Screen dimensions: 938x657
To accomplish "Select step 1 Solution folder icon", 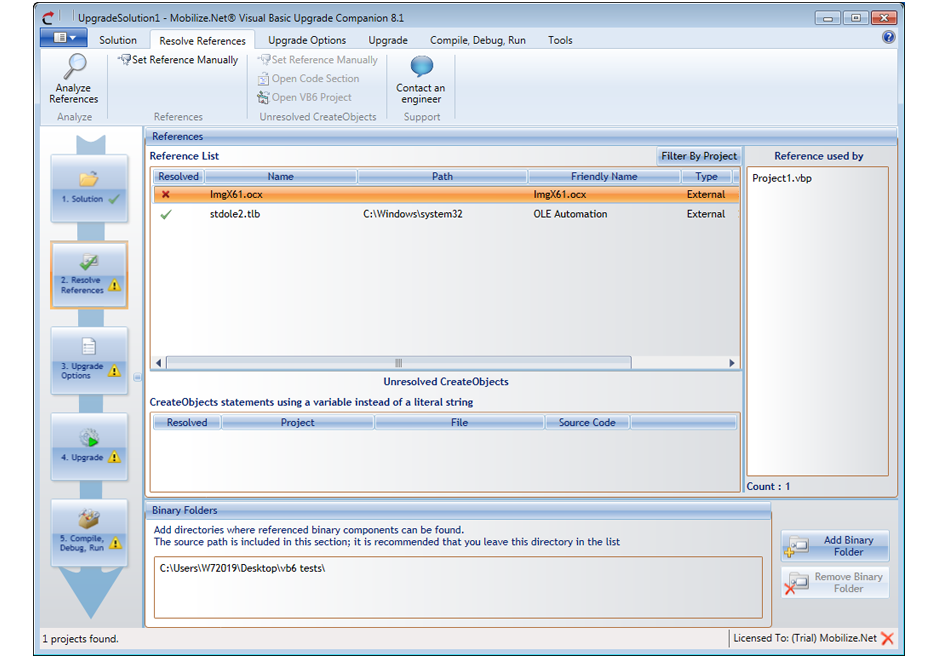I will click(x=89, y=178).
